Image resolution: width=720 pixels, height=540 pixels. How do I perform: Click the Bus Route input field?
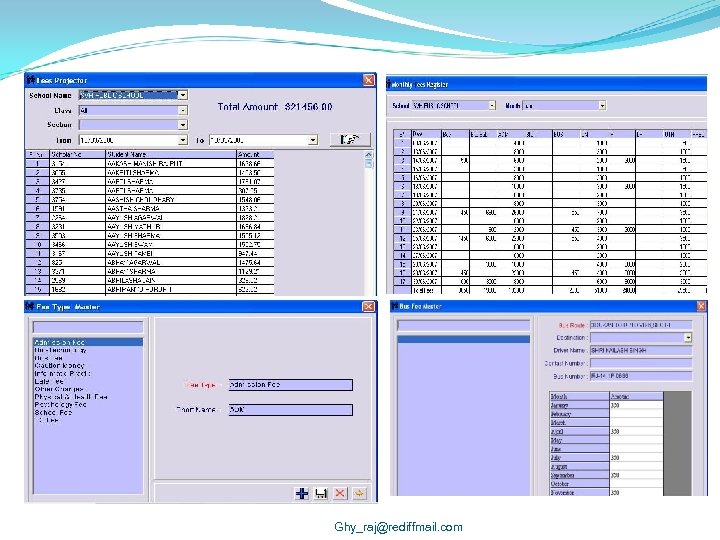click(x=641, y=325)
